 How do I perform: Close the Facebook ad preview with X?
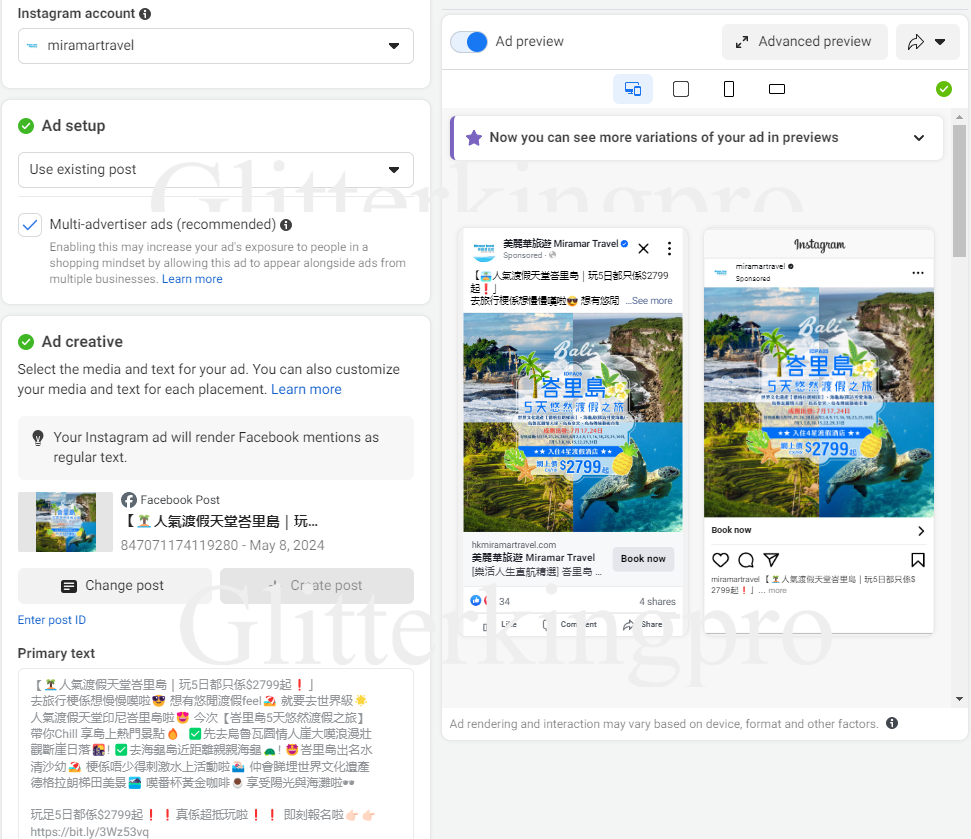(643, 249)
